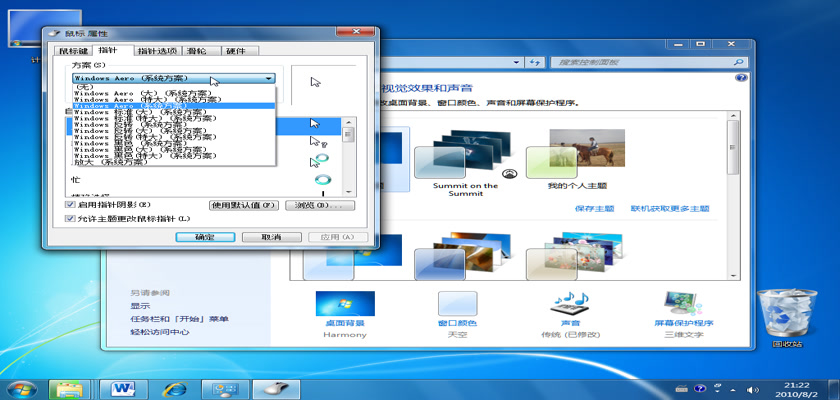The width and height of the screenshot is (840, 400).
Task: Switch to the 硬件 tab
Action: [x=236, y=50]
